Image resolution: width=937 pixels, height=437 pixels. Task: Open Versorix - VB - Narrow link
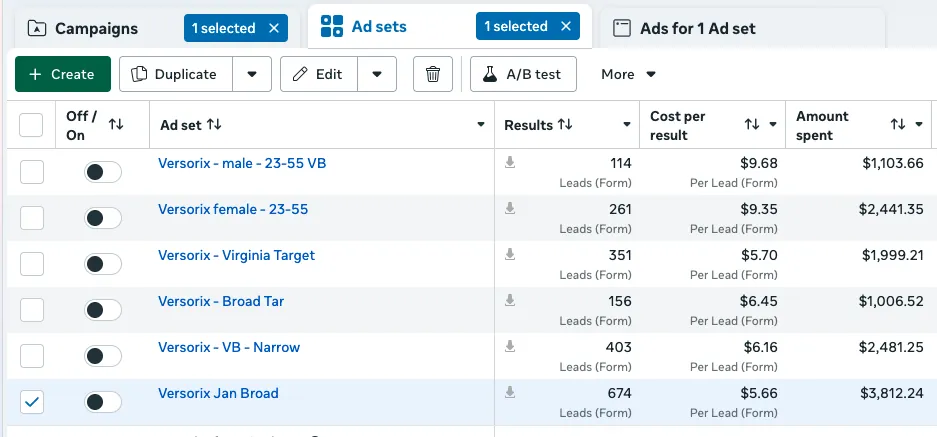(x=229, y=347)
